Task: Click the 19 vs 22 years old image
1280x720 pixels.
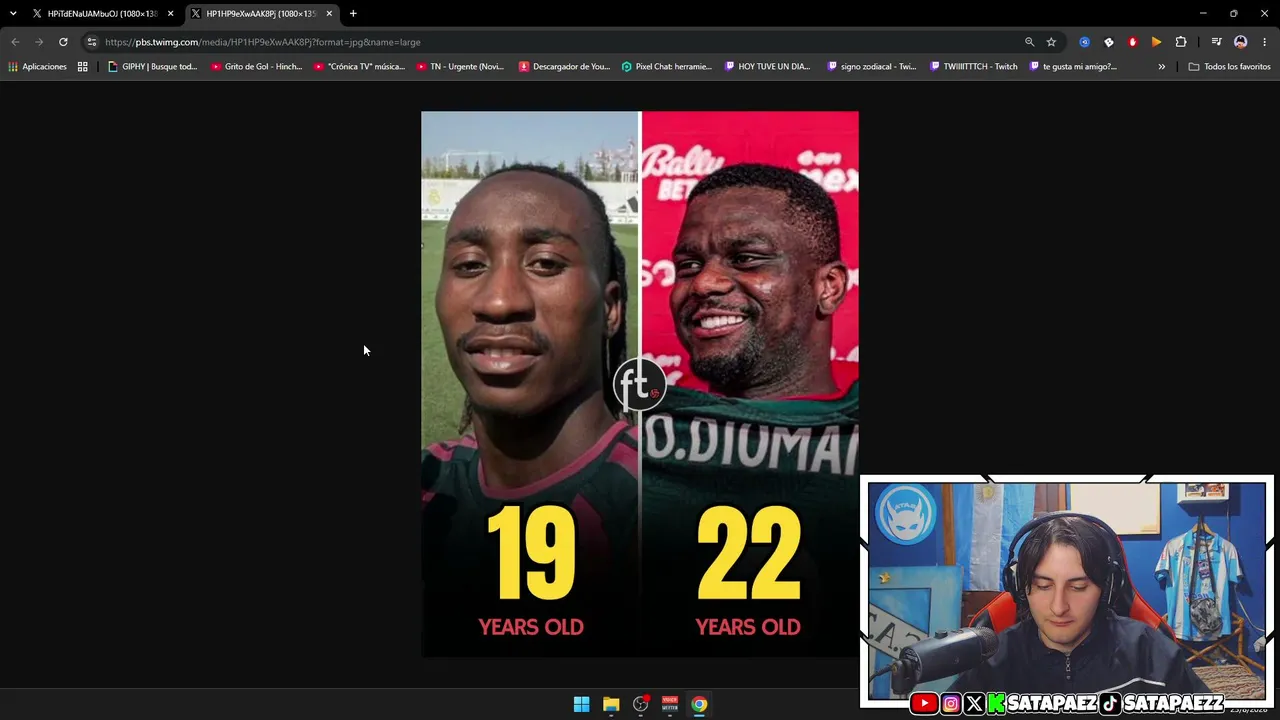Action: pos(640,384)
